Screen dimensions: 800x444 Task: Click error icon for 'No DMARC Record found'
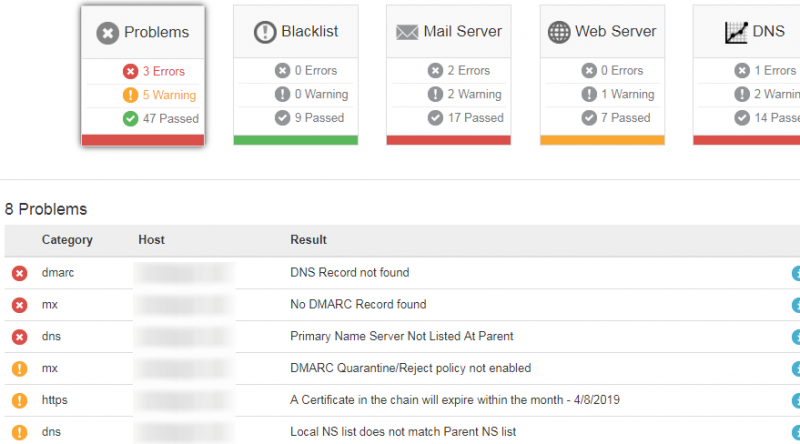tap(19, 305)
